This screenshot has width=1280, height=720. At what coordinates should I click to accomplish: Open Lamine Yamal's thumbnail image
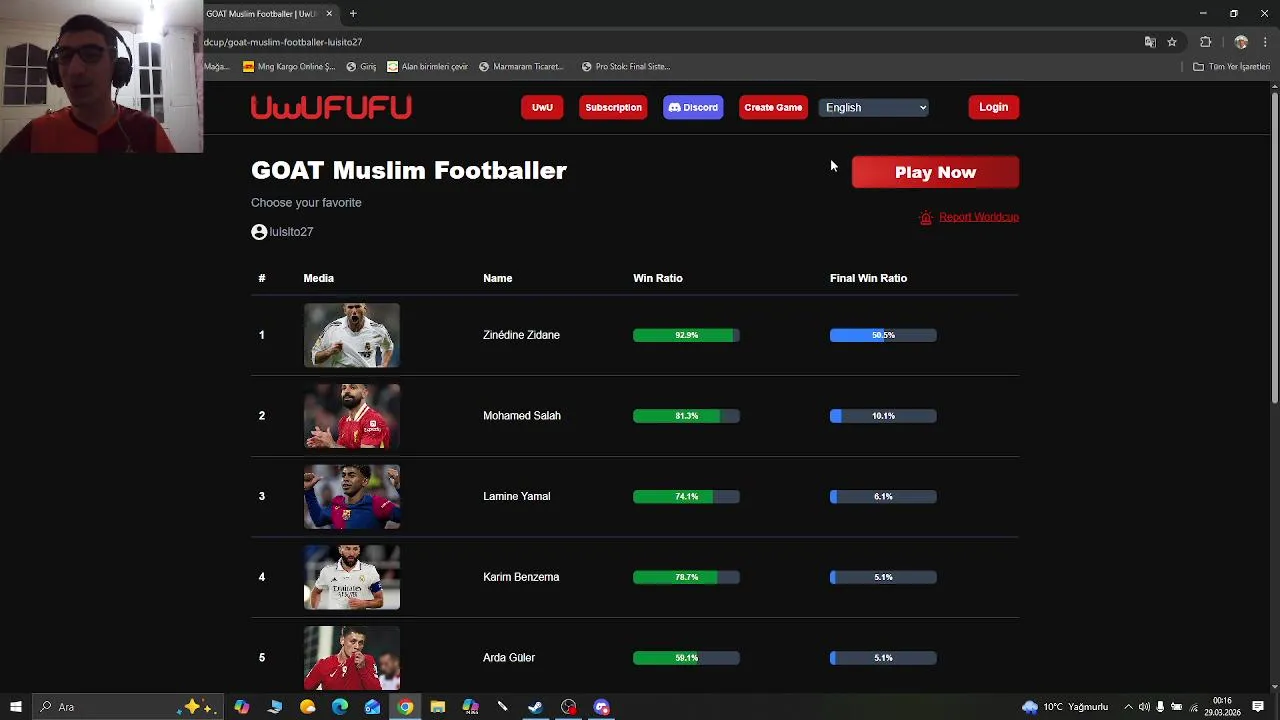(x=351, y=497)
